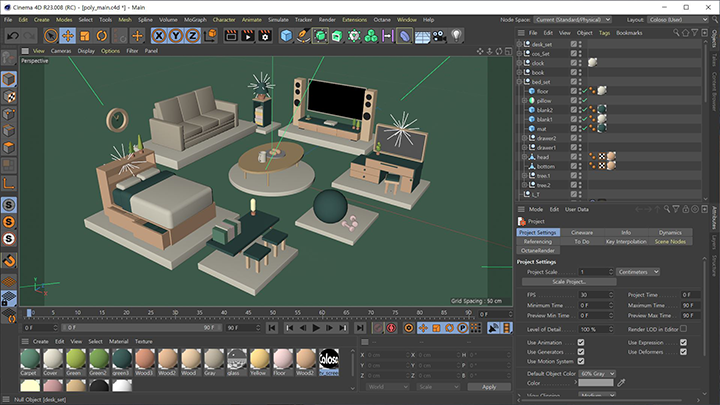
Task: Go to end of animation
Action: (360, 328)
